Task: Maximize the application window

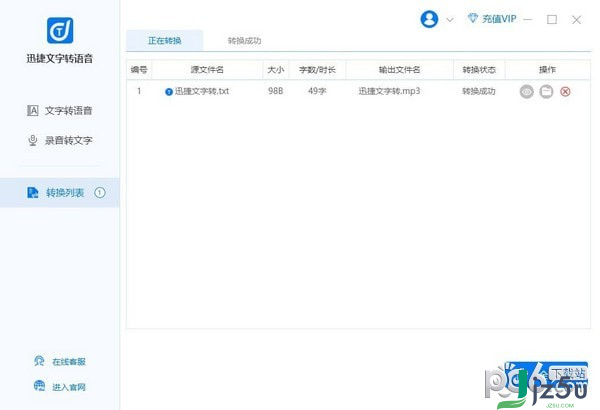Action: tap(552, 20)
